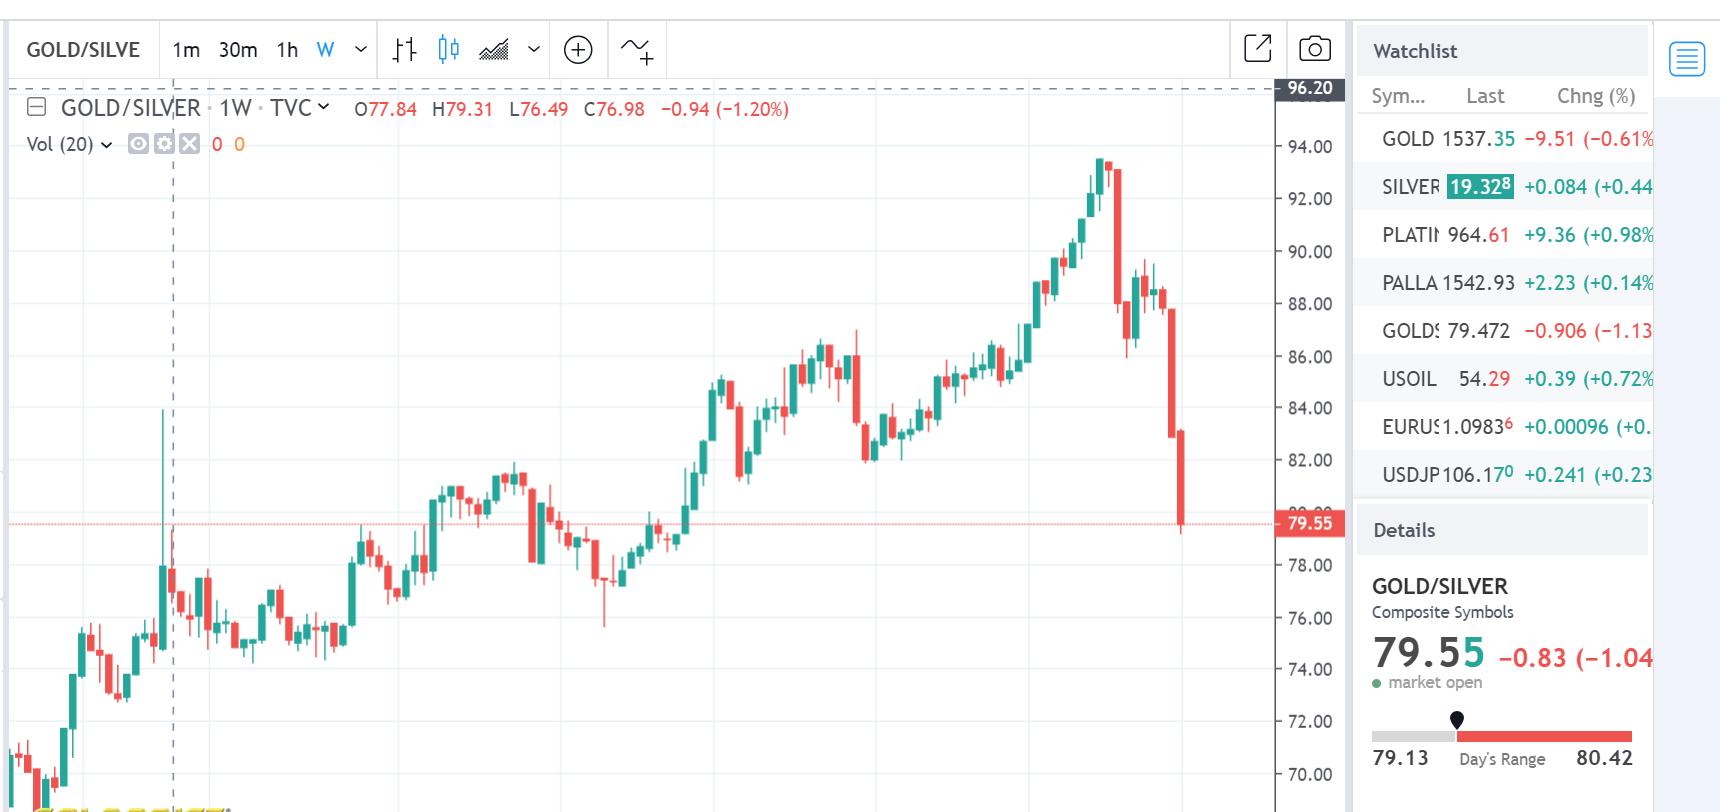Select the Bars chart style icon
Viewport: 1720px width, 812px height.
[x=405, y=49]
